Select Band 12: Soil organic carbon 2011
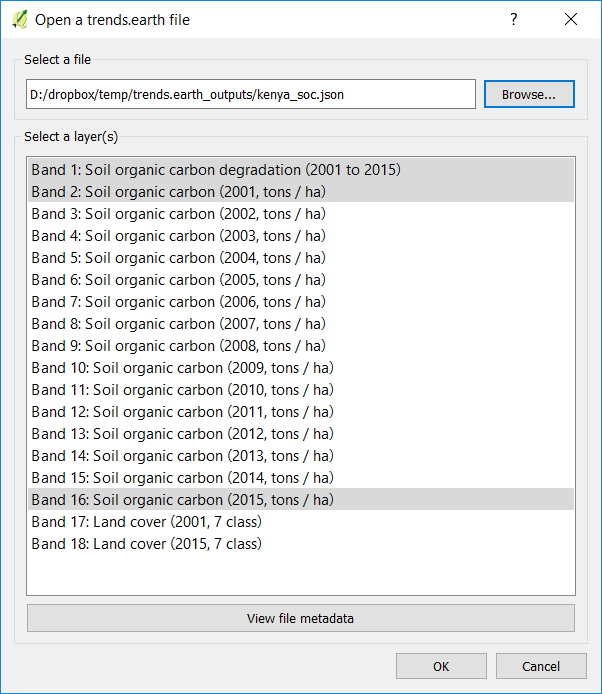Image resolution: width=602 pixels, height=694 pixels. [x=301, y=412]
